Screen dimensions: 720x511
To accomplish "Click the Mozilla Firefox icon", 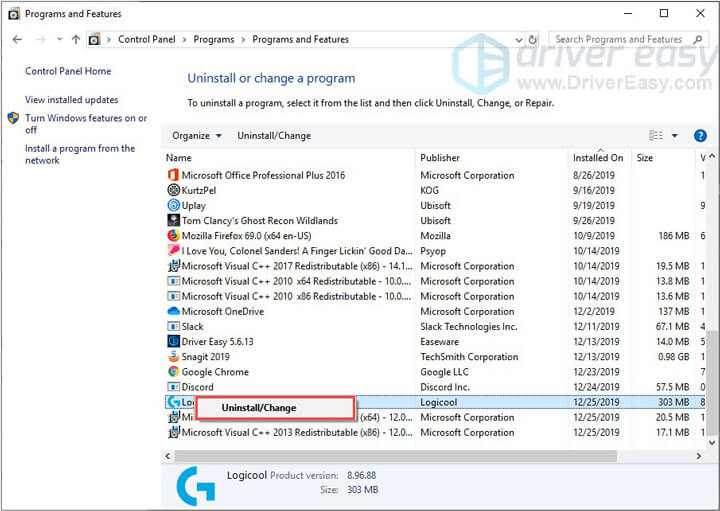I will (173, 236).
